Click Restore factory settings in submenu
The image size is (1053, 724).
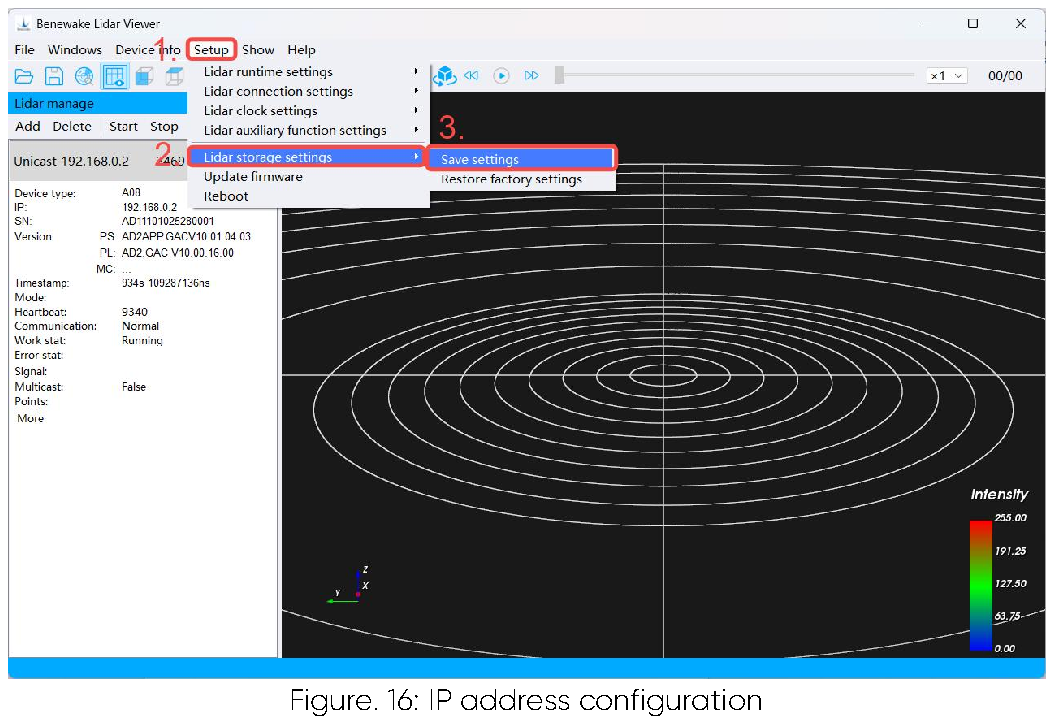522,179
